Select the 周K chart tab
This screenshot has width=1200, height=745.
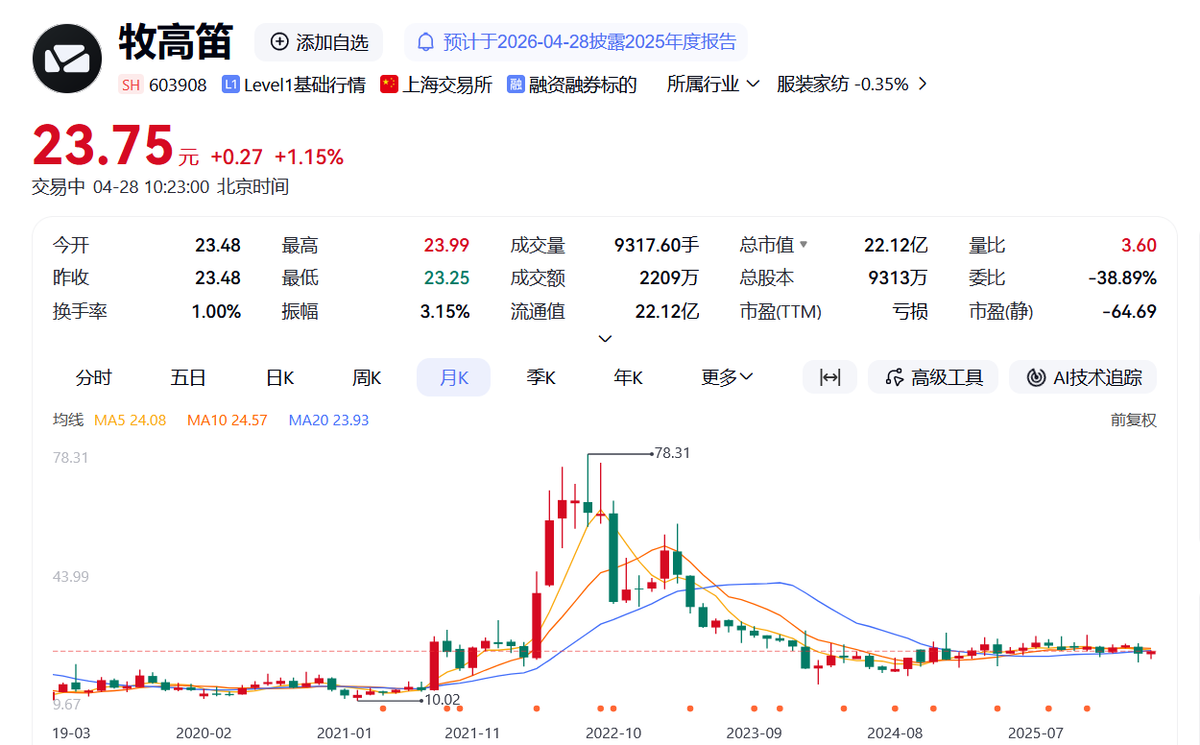click(x=367, y=377)
